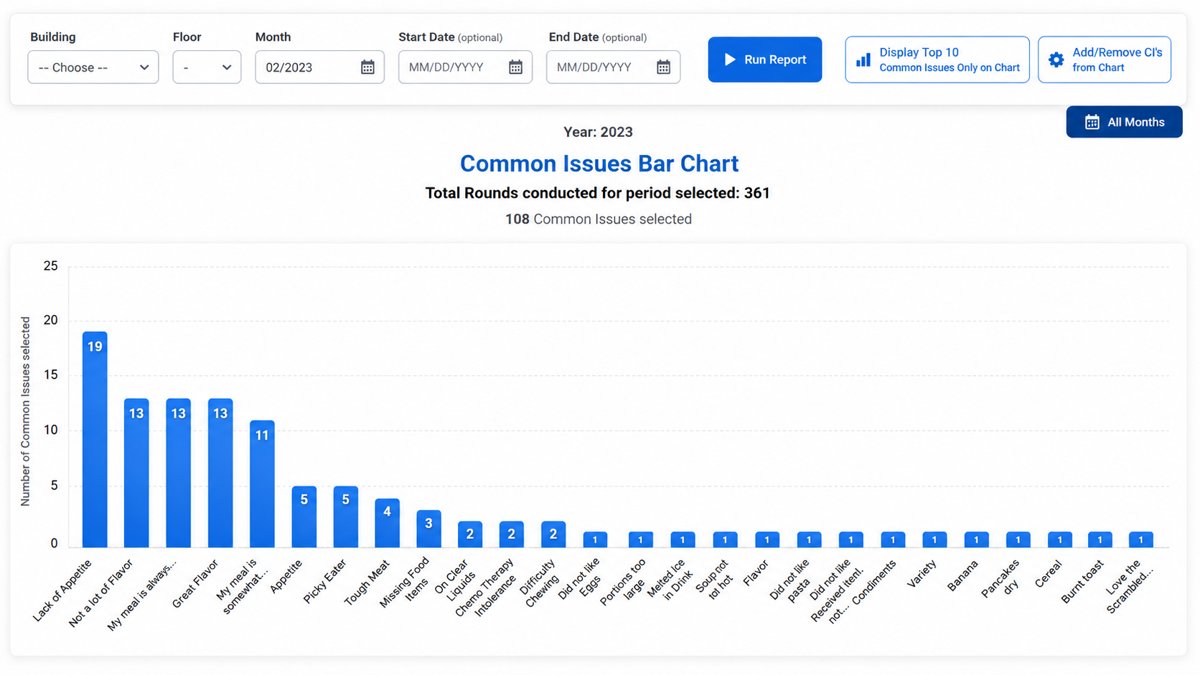Screen dimensions: 1200x675
Task: Open the Start Date calendar icon
Action: coord(515,67)
